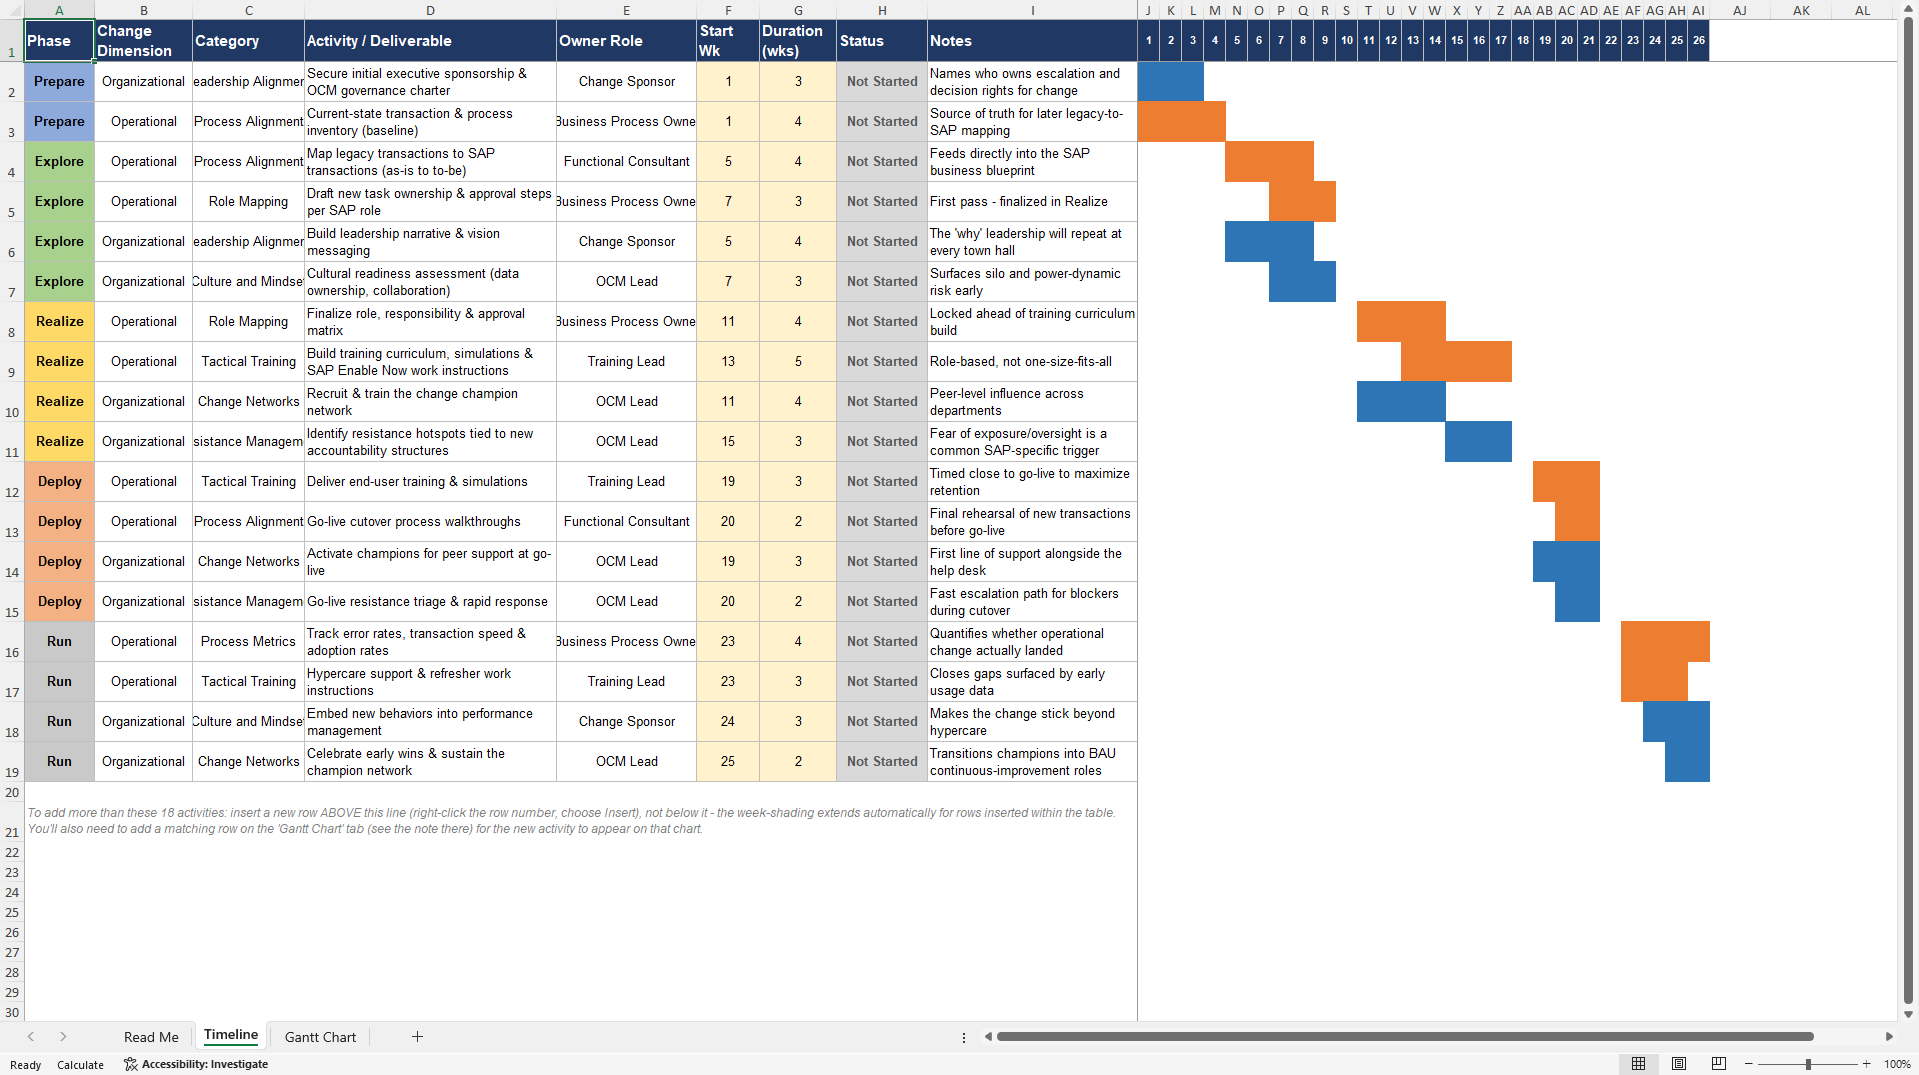Switch to the Read Me sheet tab

(x=151, y=1037)
